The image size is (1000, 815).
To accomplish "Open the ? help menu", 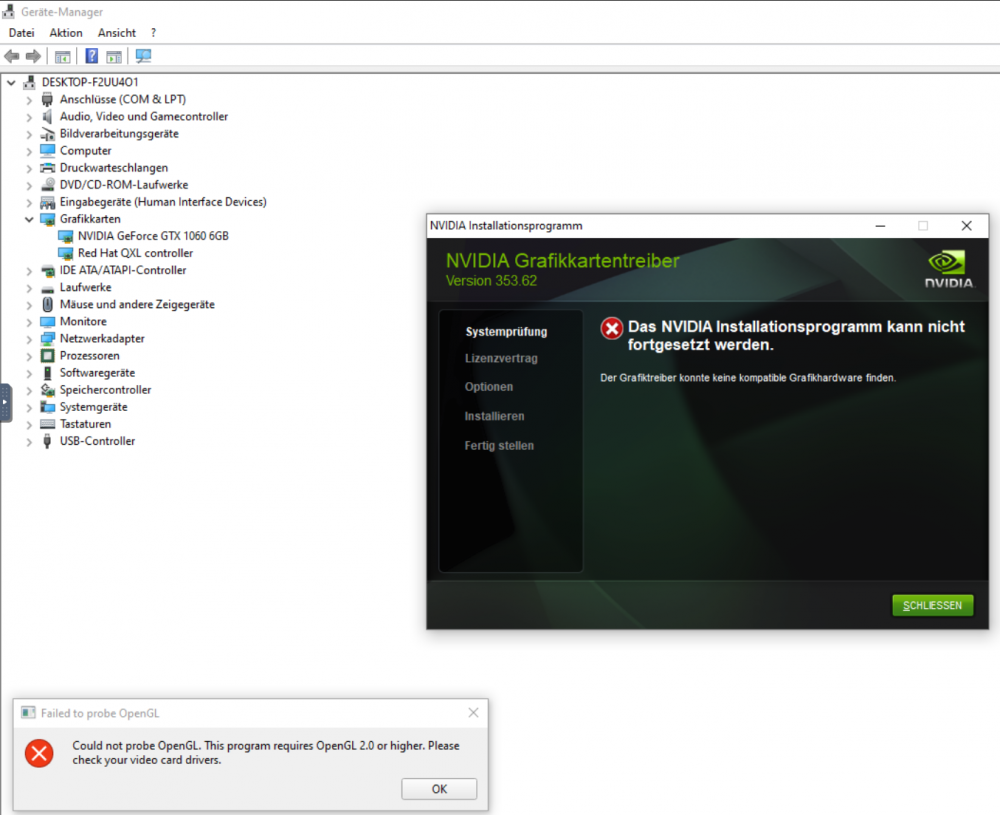I will point(153,33).
